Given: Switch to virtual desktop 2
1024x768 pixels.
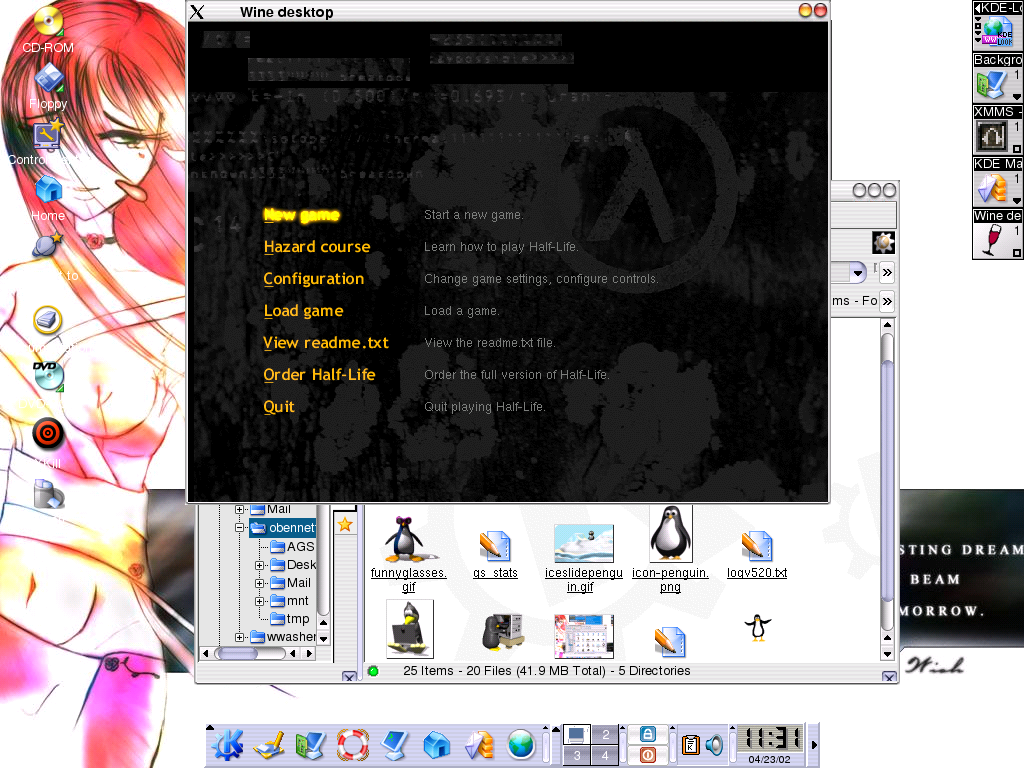Looking at the screenshot, I should point(605,735).
